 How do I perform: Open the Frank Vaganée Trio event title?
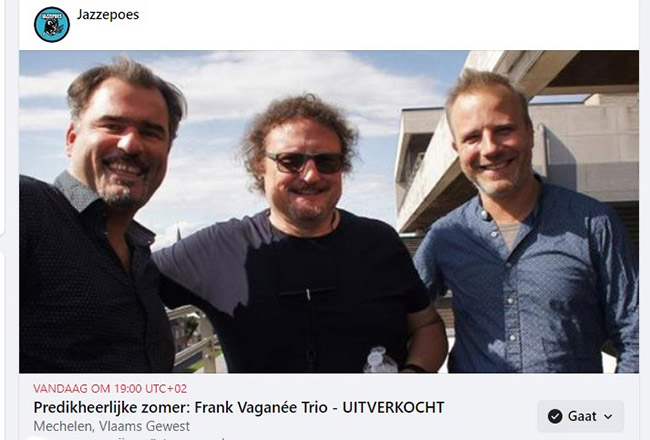pyautogui.click(x=239, y=407)
